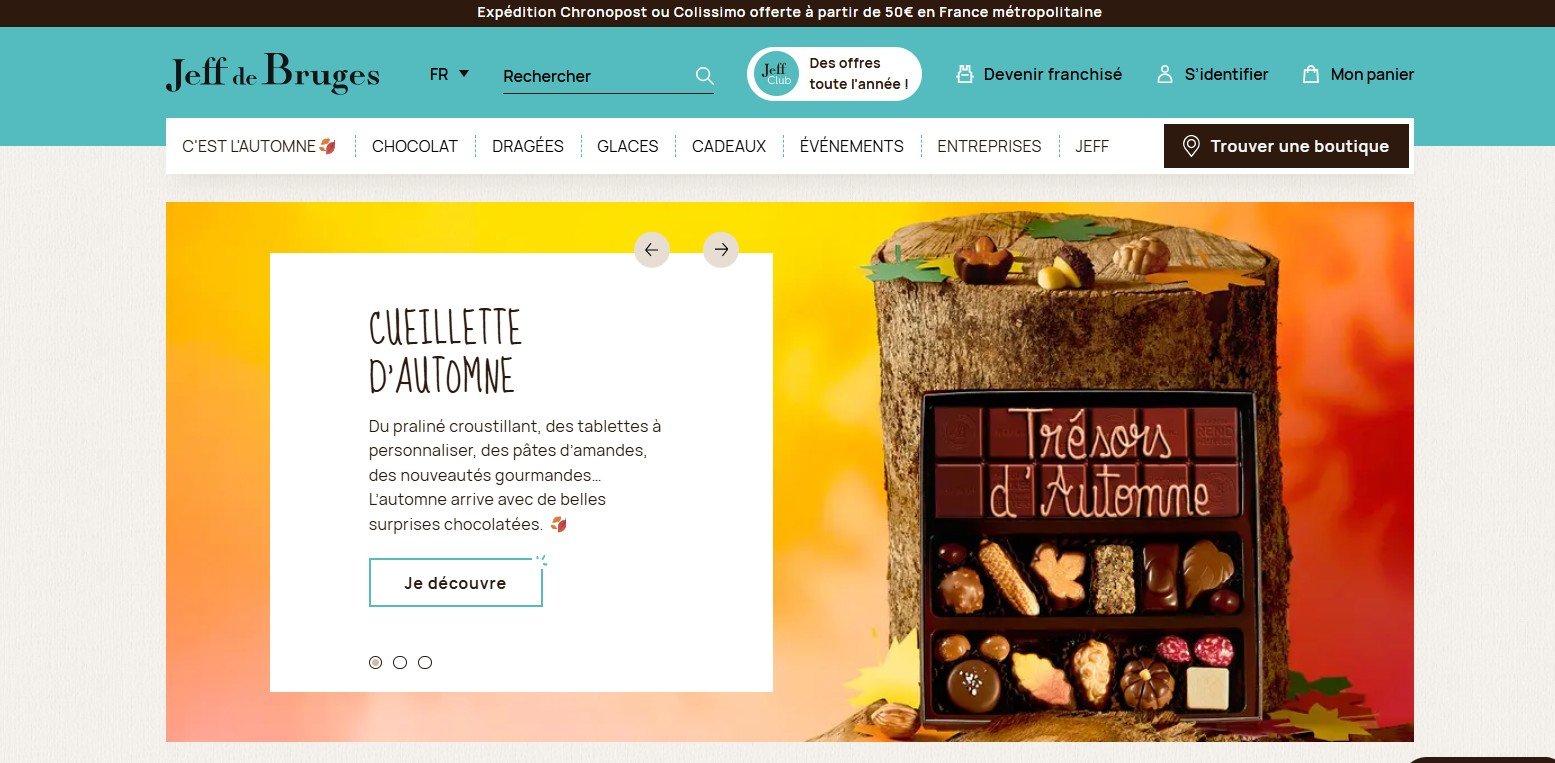Viewport: 1555px width, 763px height.
Task: Open the FR language dropdown
Action: 449,74
